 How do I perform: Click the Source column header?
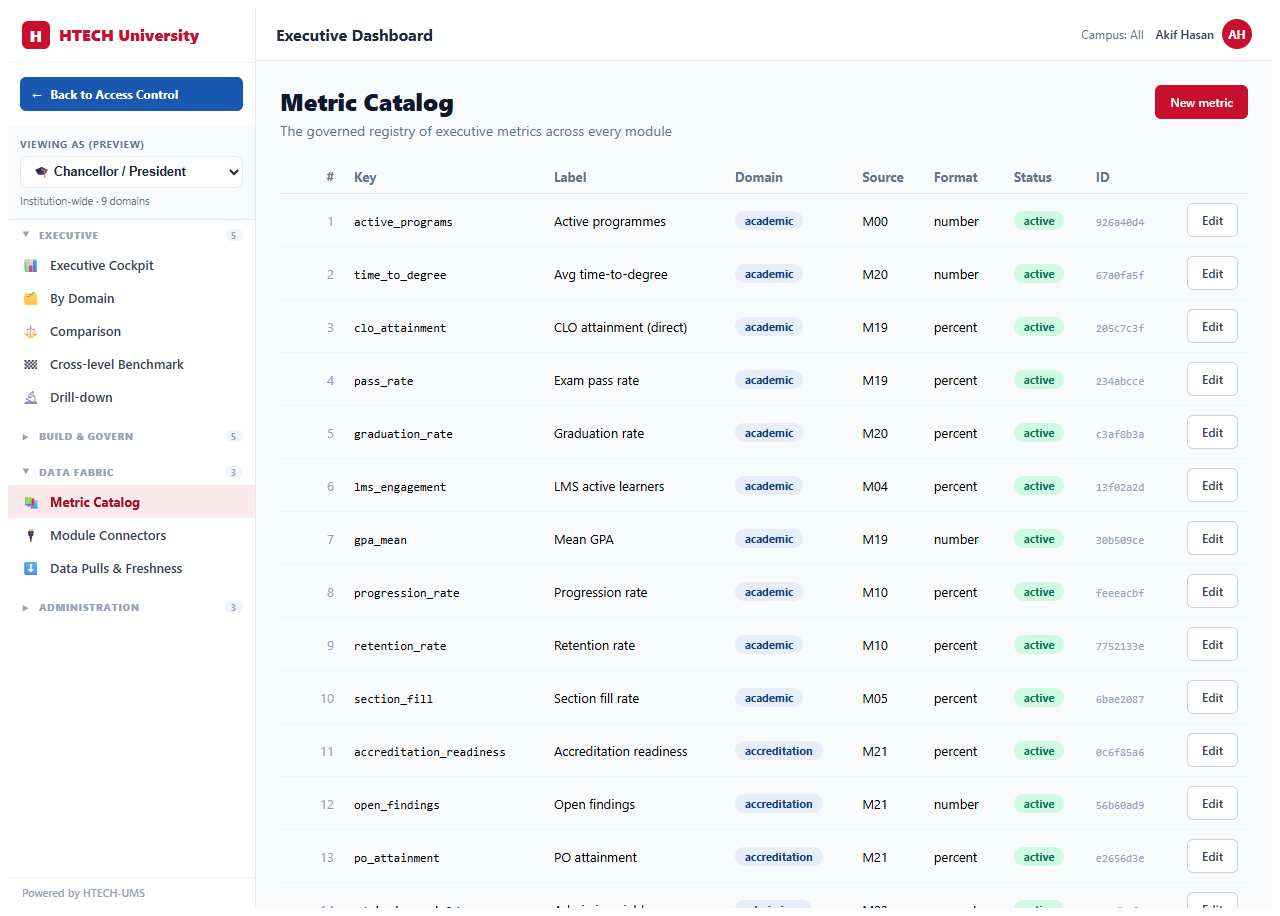pos(883,177)
